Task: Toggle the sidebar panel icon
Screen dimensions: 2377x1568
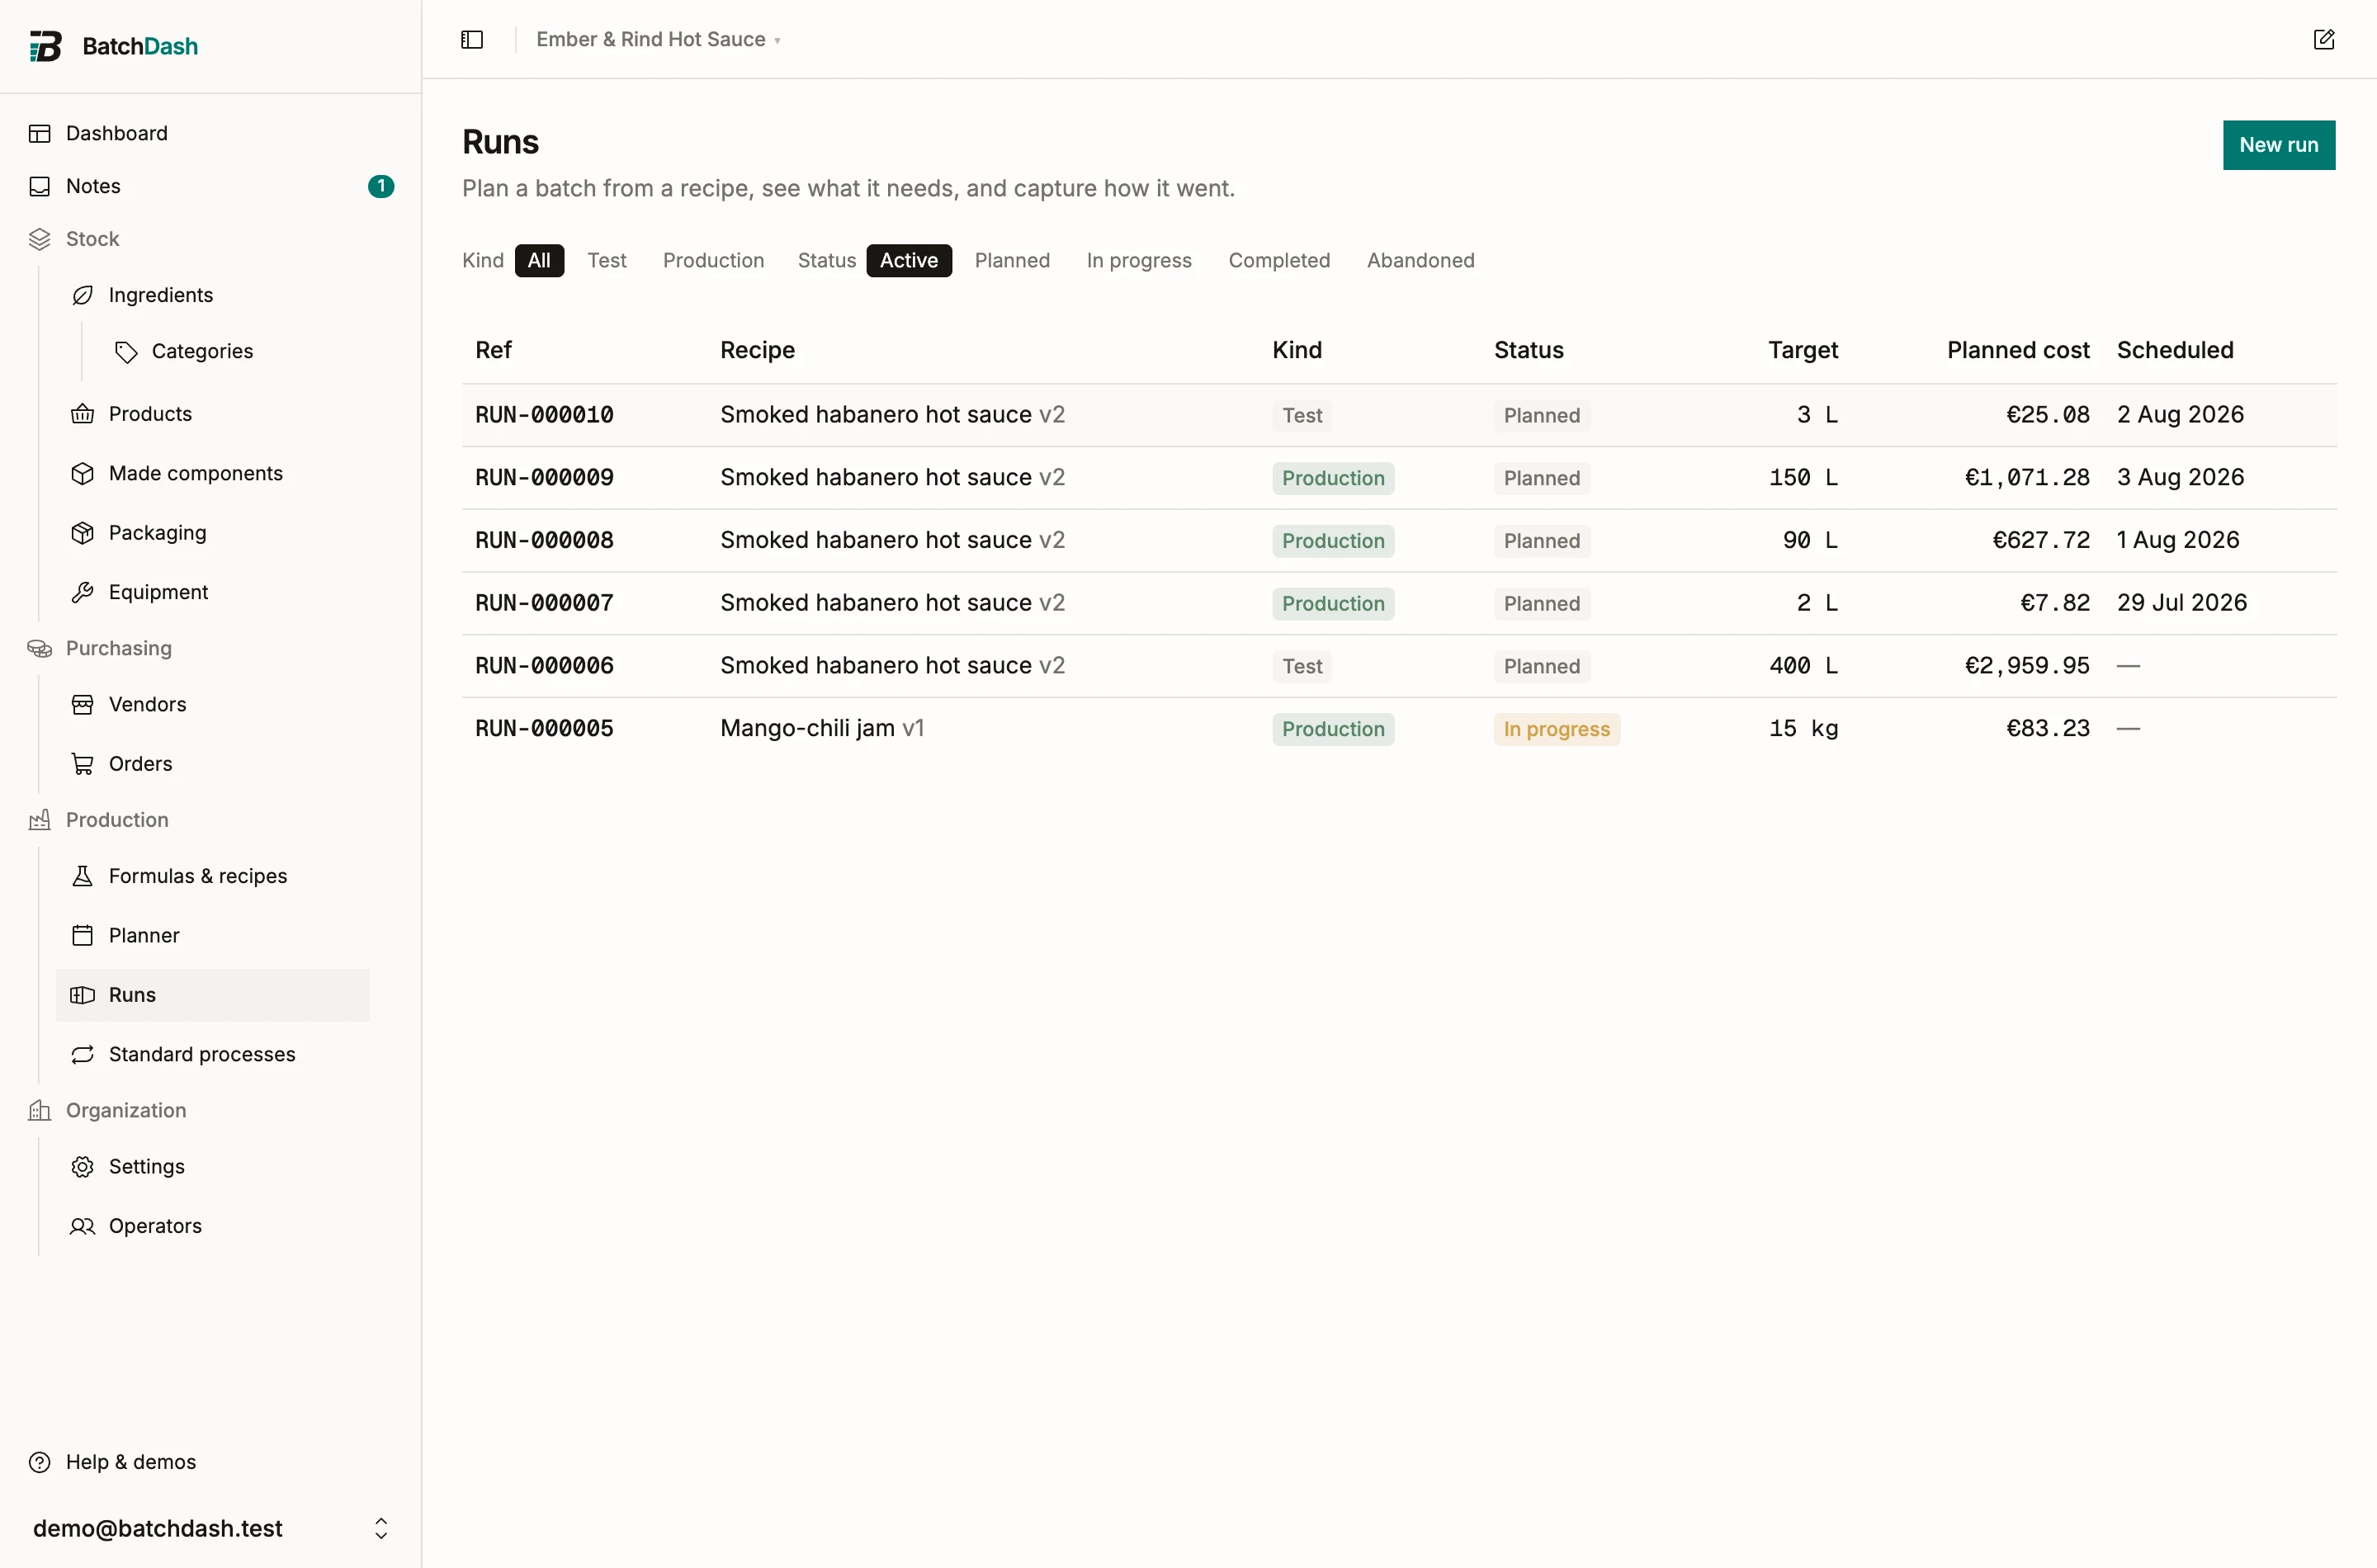Action: tap(472, 39)
